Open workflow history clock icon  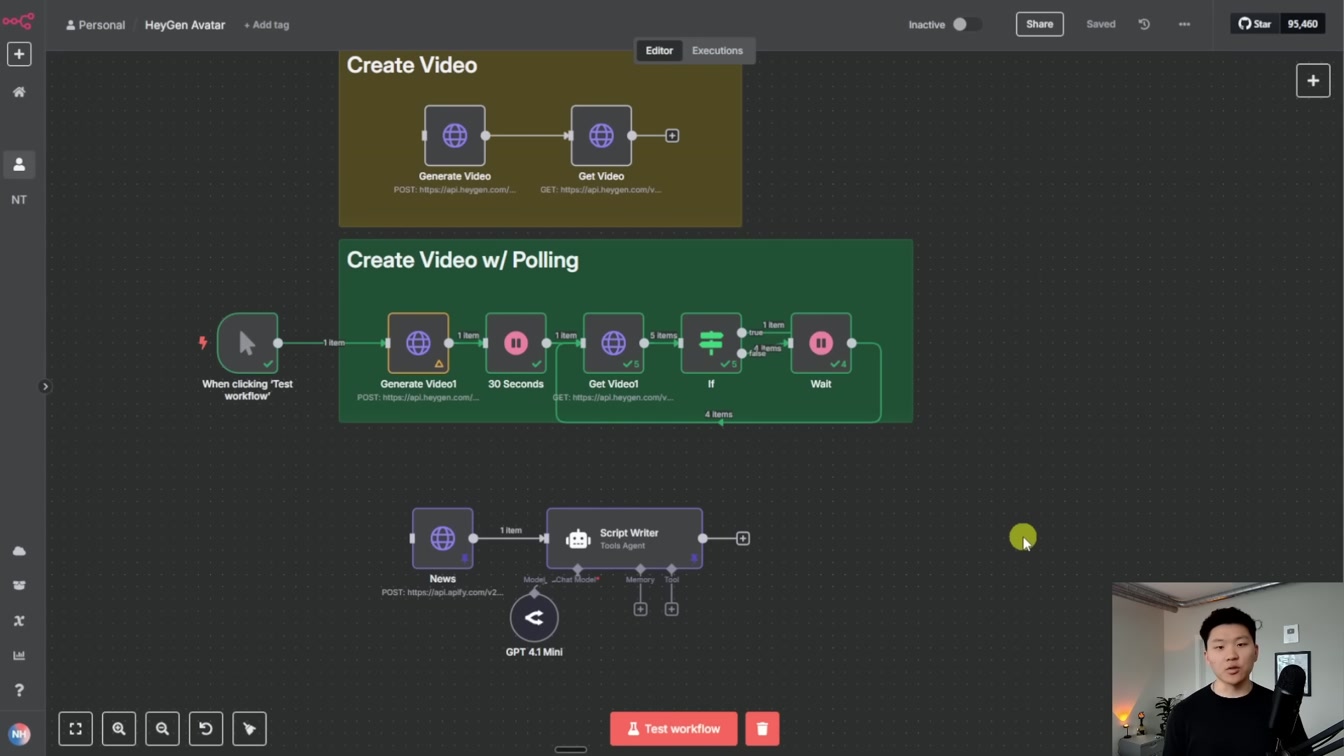pos(1144,24)
